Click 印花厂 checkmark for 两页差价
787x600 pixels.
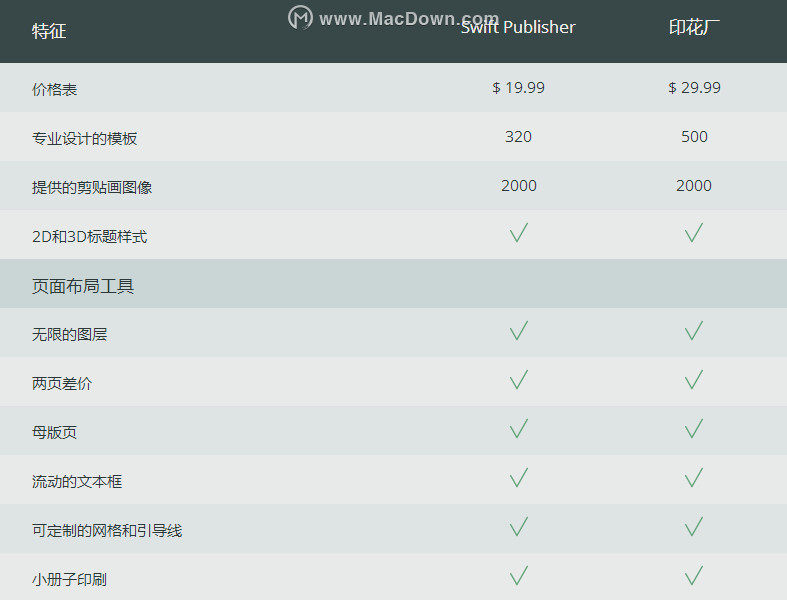[x=694, y=380]
